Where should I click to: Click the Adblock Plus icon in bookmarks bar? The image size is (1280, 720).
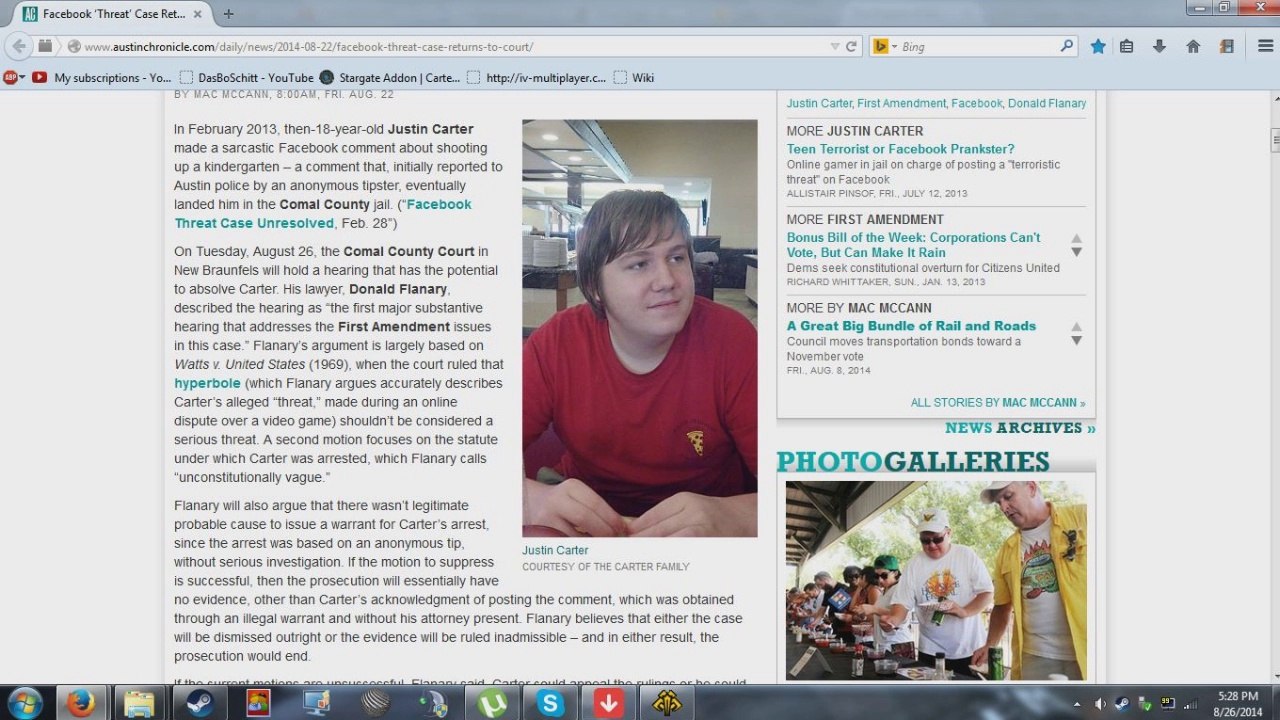(11, 77)
